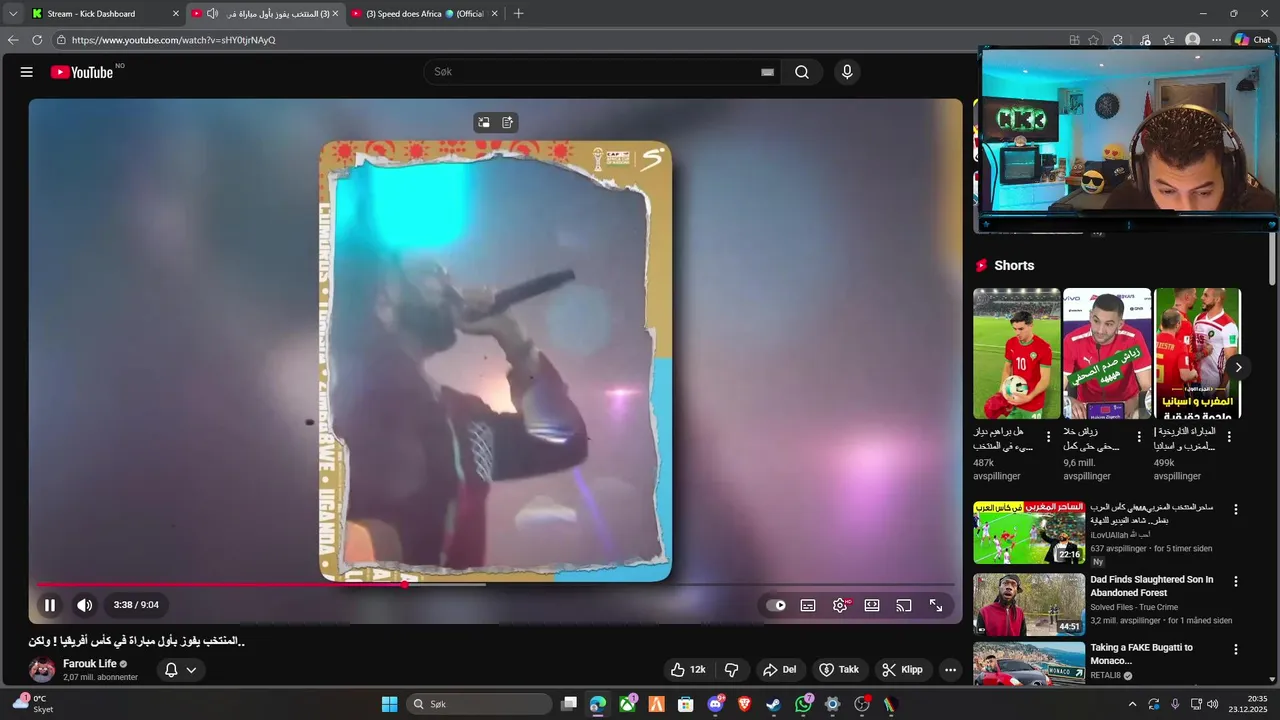Add this page to favorites star
Image resolution: width=1280 pixels, height=720 pixels.
pyautogui.click(x=1094, y=40)
